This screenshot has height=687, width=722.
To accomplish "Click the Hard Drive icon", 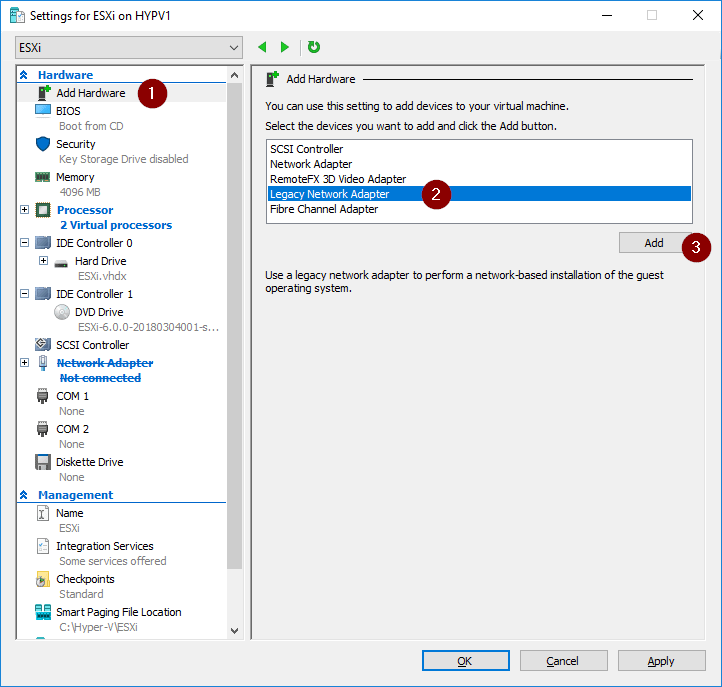I will pos(61,263).
